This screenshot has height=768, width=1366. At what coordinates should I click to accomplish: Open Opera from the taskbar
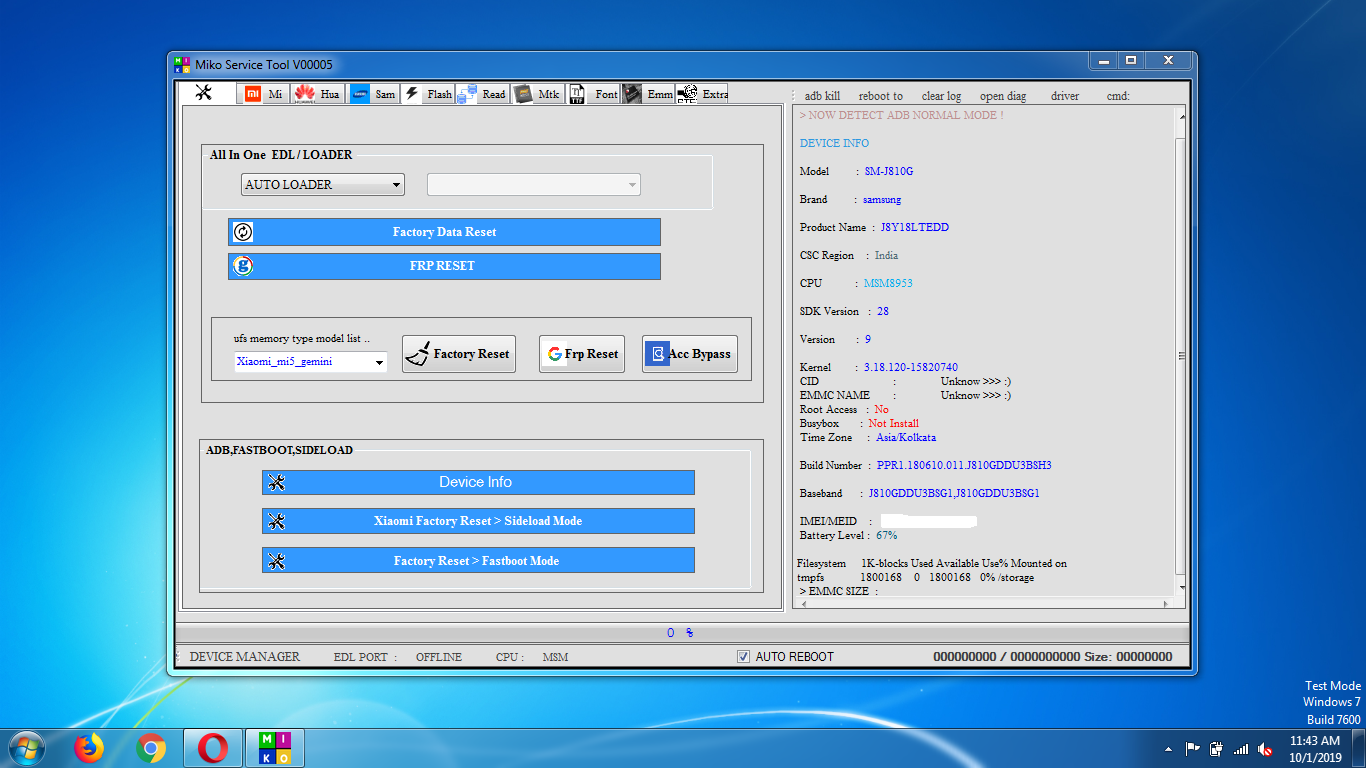tap(213, 747)
